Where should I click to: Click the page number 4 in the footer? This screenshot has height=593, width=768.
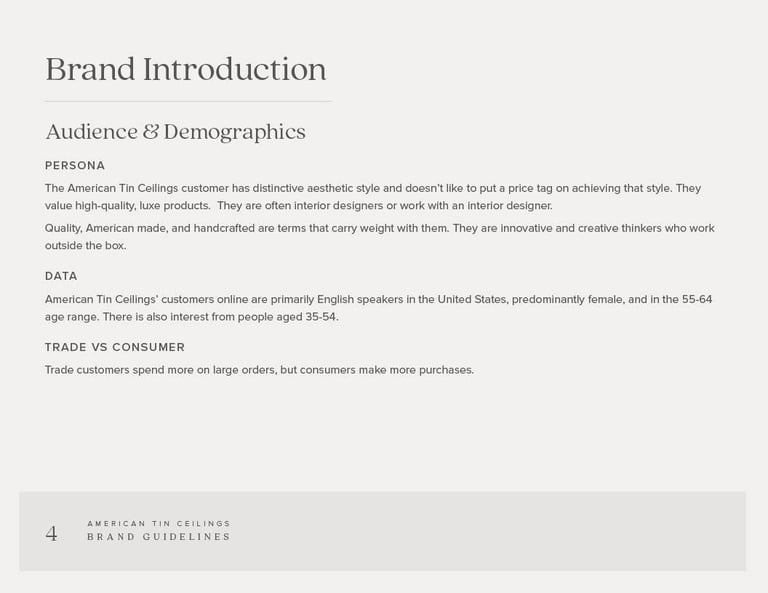point(51,534)
